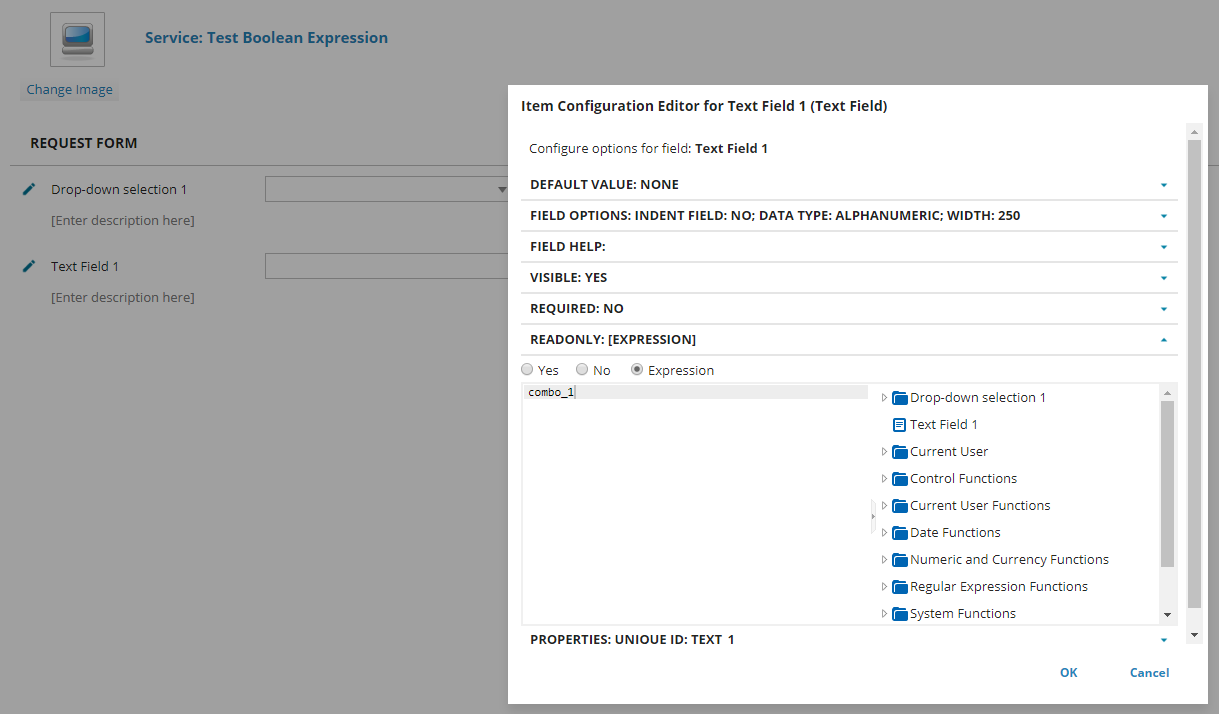The width and height of the screenshot is (1219, 714).
Task: Select the Yes radio button
Action: pos(528,370)
